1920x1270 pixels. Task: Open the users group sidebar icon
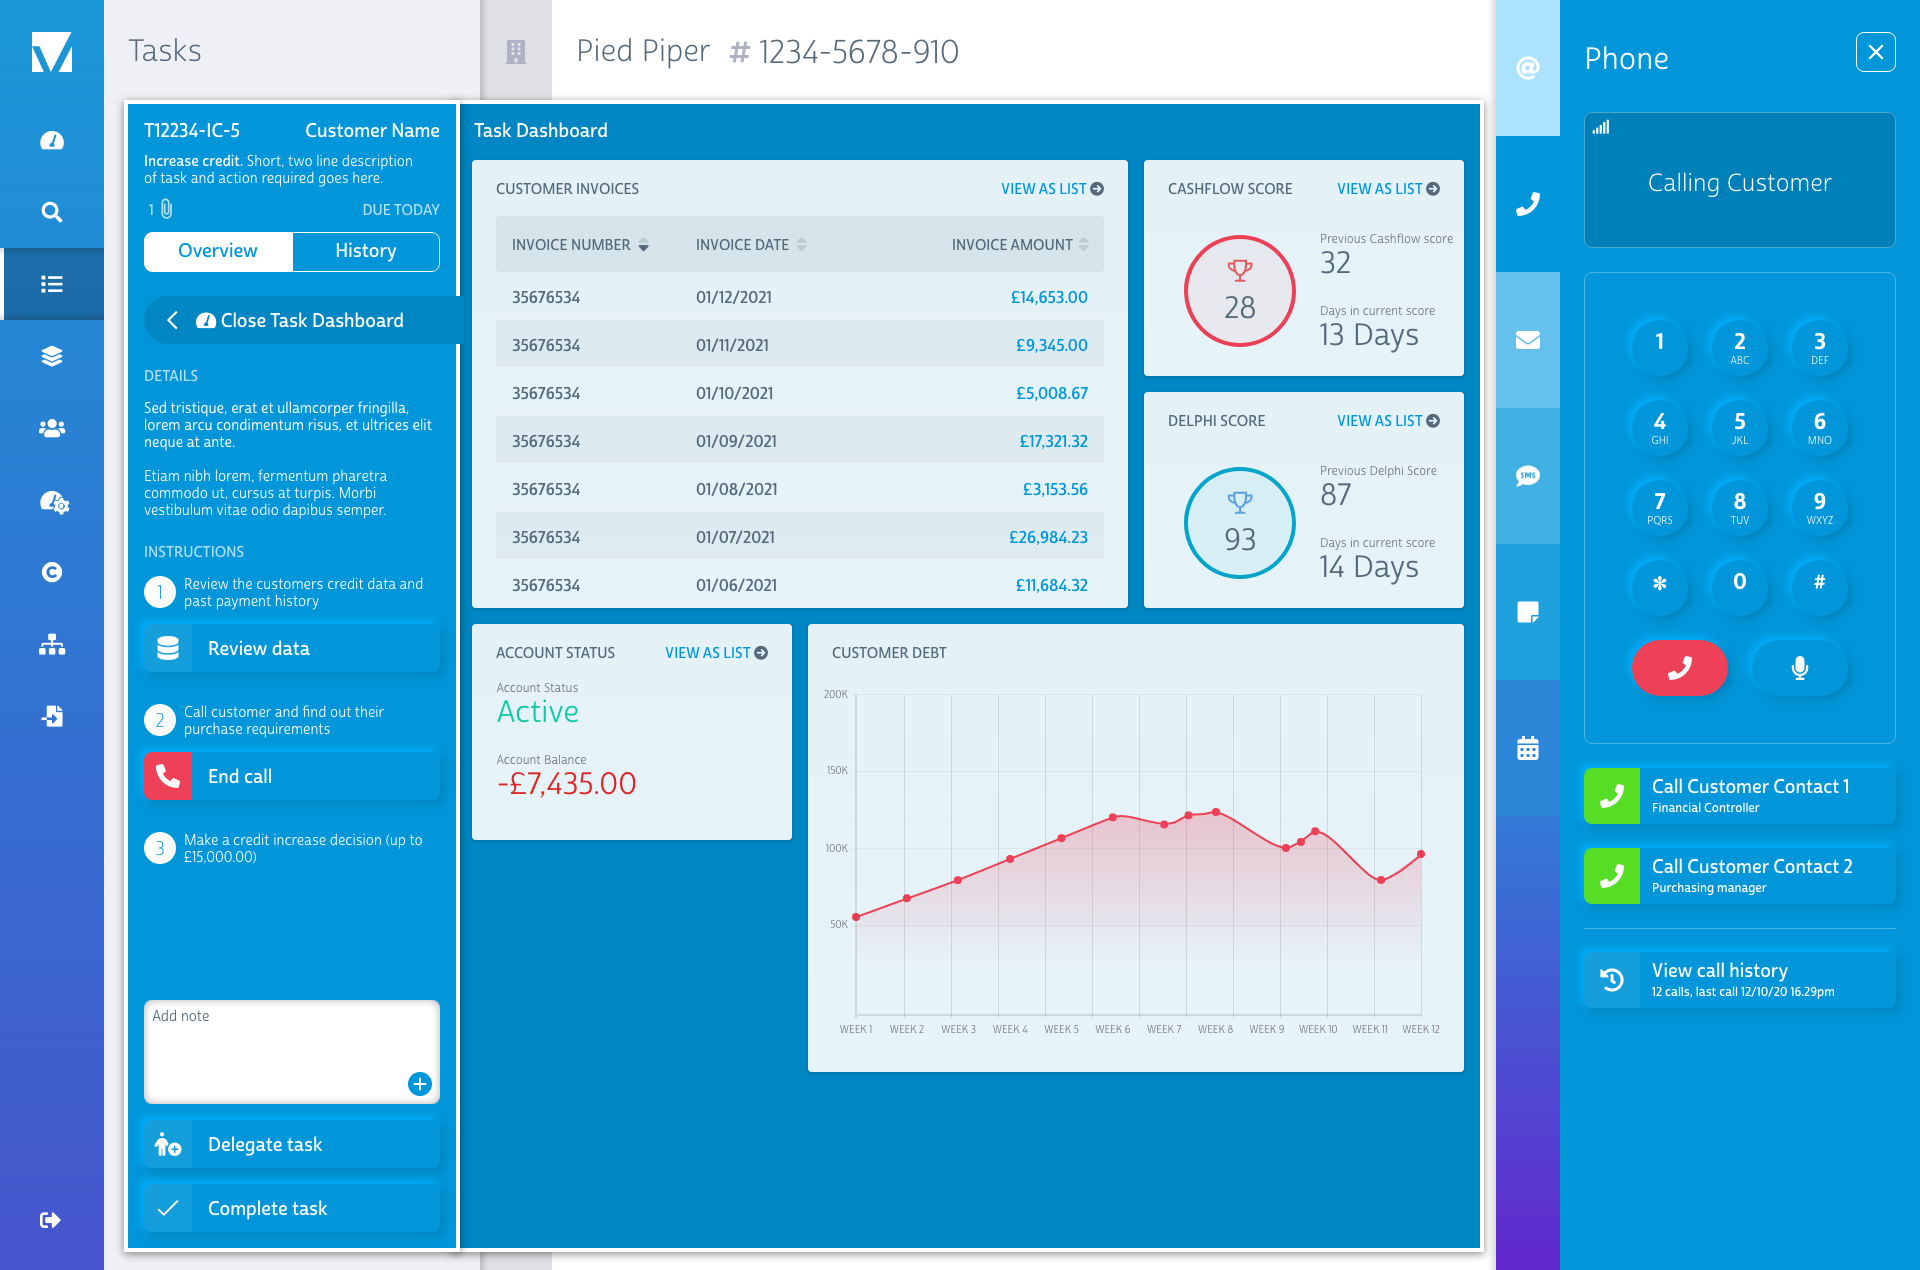pos(52,428)
